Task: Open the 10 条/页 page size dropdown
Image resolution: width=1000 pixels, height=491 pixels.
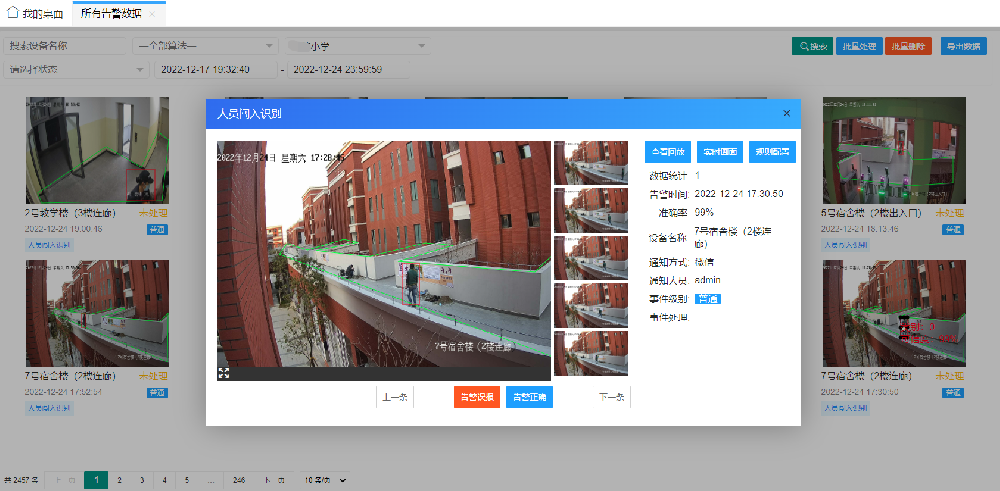Action: point(325,480)
